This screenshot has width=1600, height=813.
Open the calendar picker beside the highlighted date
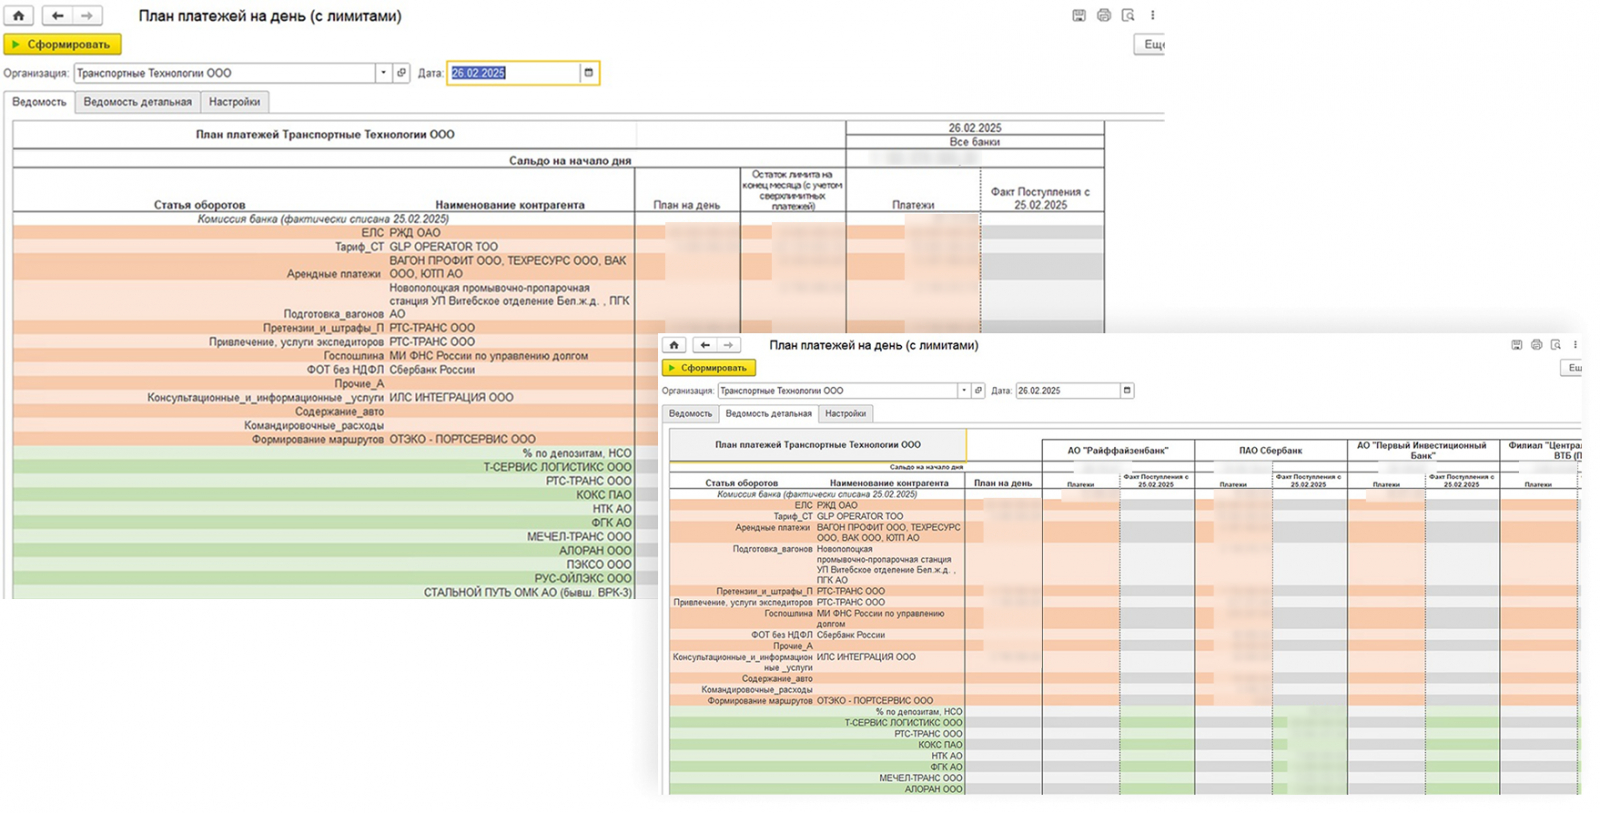click(589, 73)
